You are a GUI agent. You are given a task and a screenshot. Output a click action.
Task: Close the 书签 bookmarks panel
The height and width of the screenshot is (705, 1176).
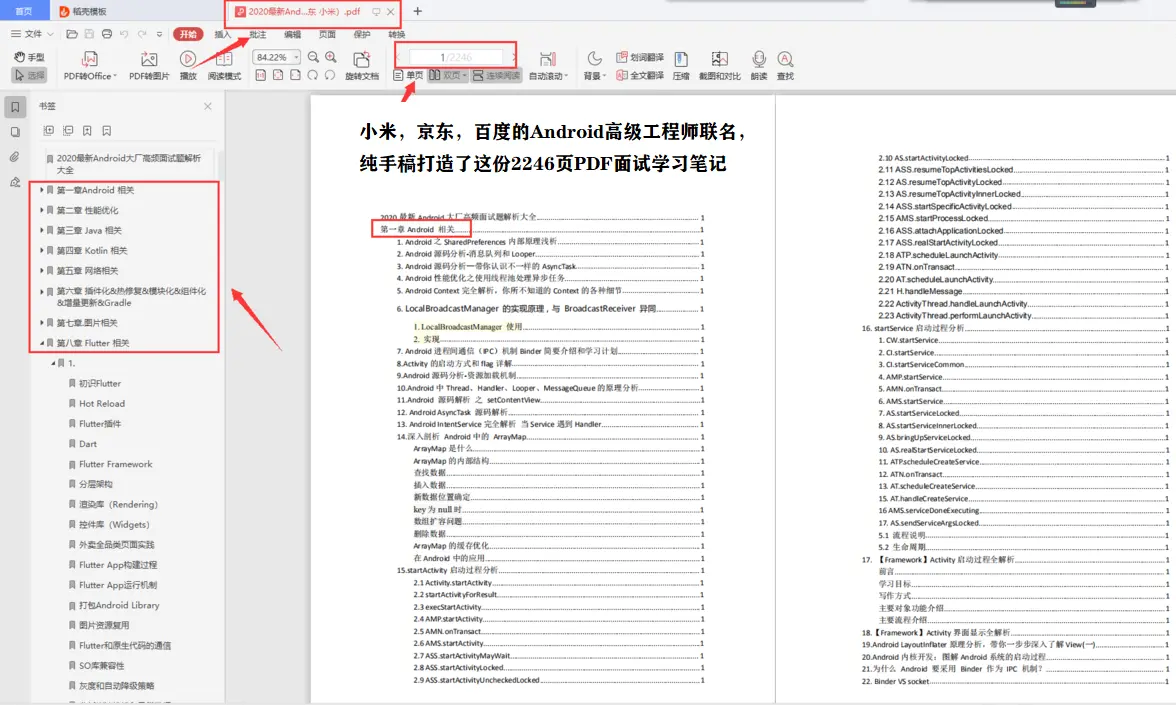coord(208,106)
